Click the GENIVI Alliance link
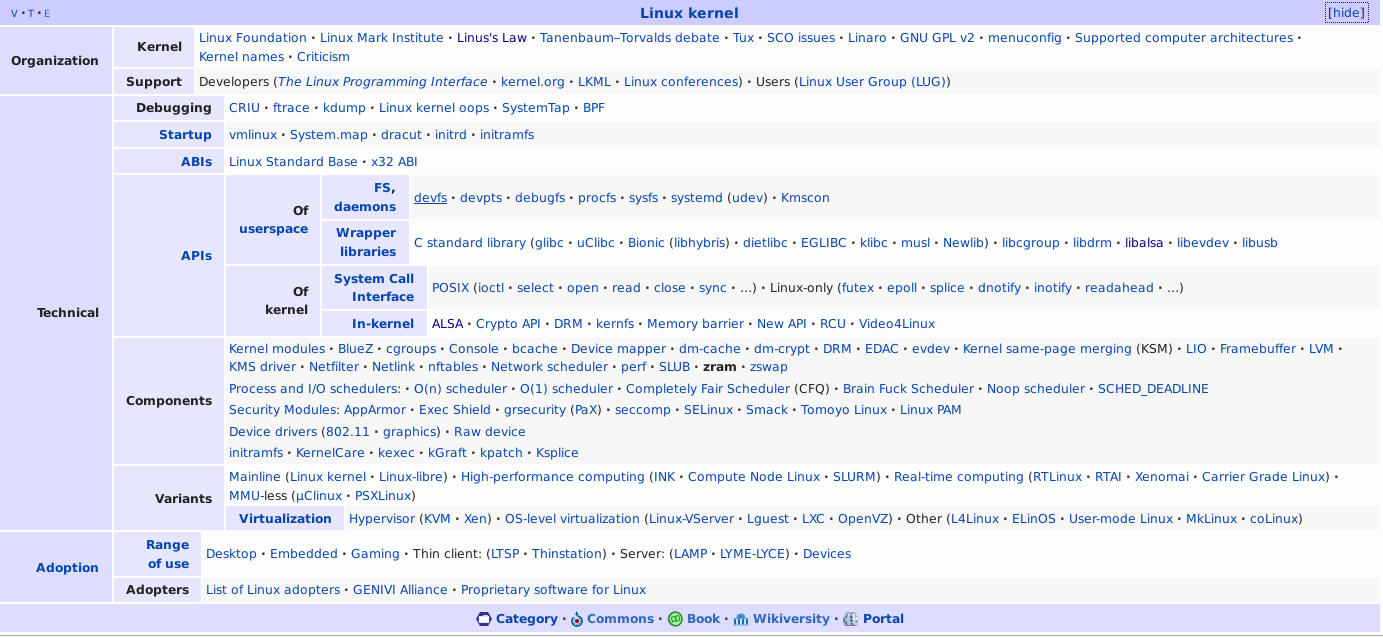This screenshot has height=638, width=1383. tap(400, 590)
